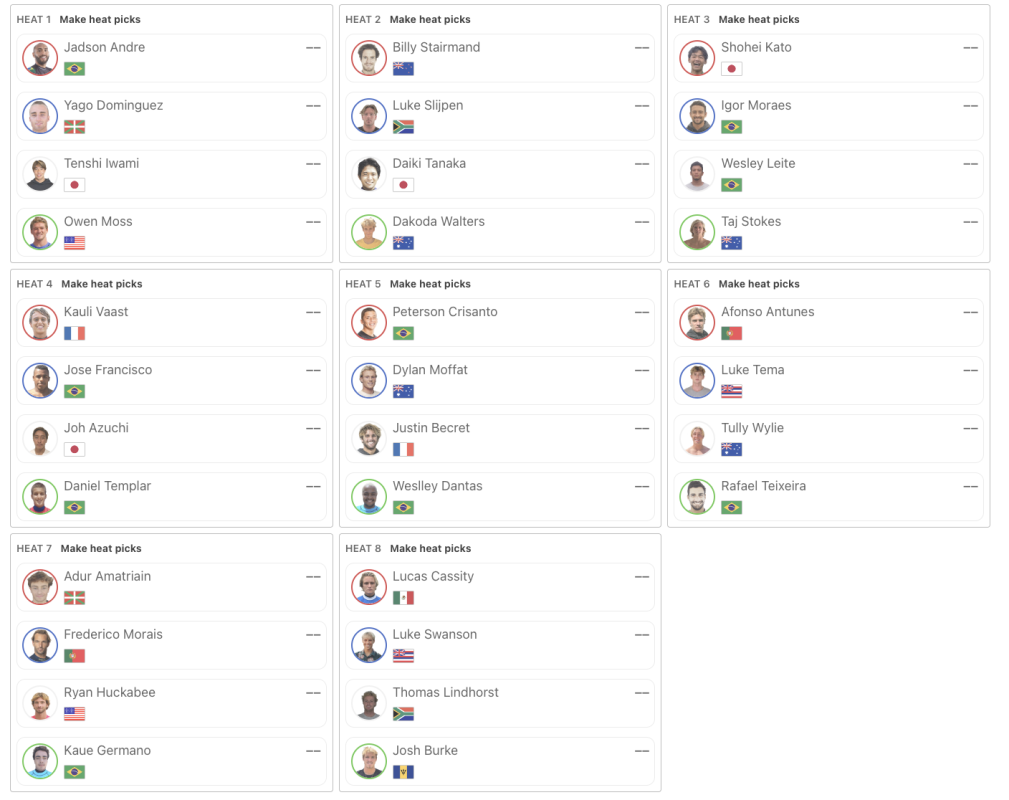Click Peterson Crisanto's avatar photo
This screenshot has width=1009, height=800.
point(368,322)
